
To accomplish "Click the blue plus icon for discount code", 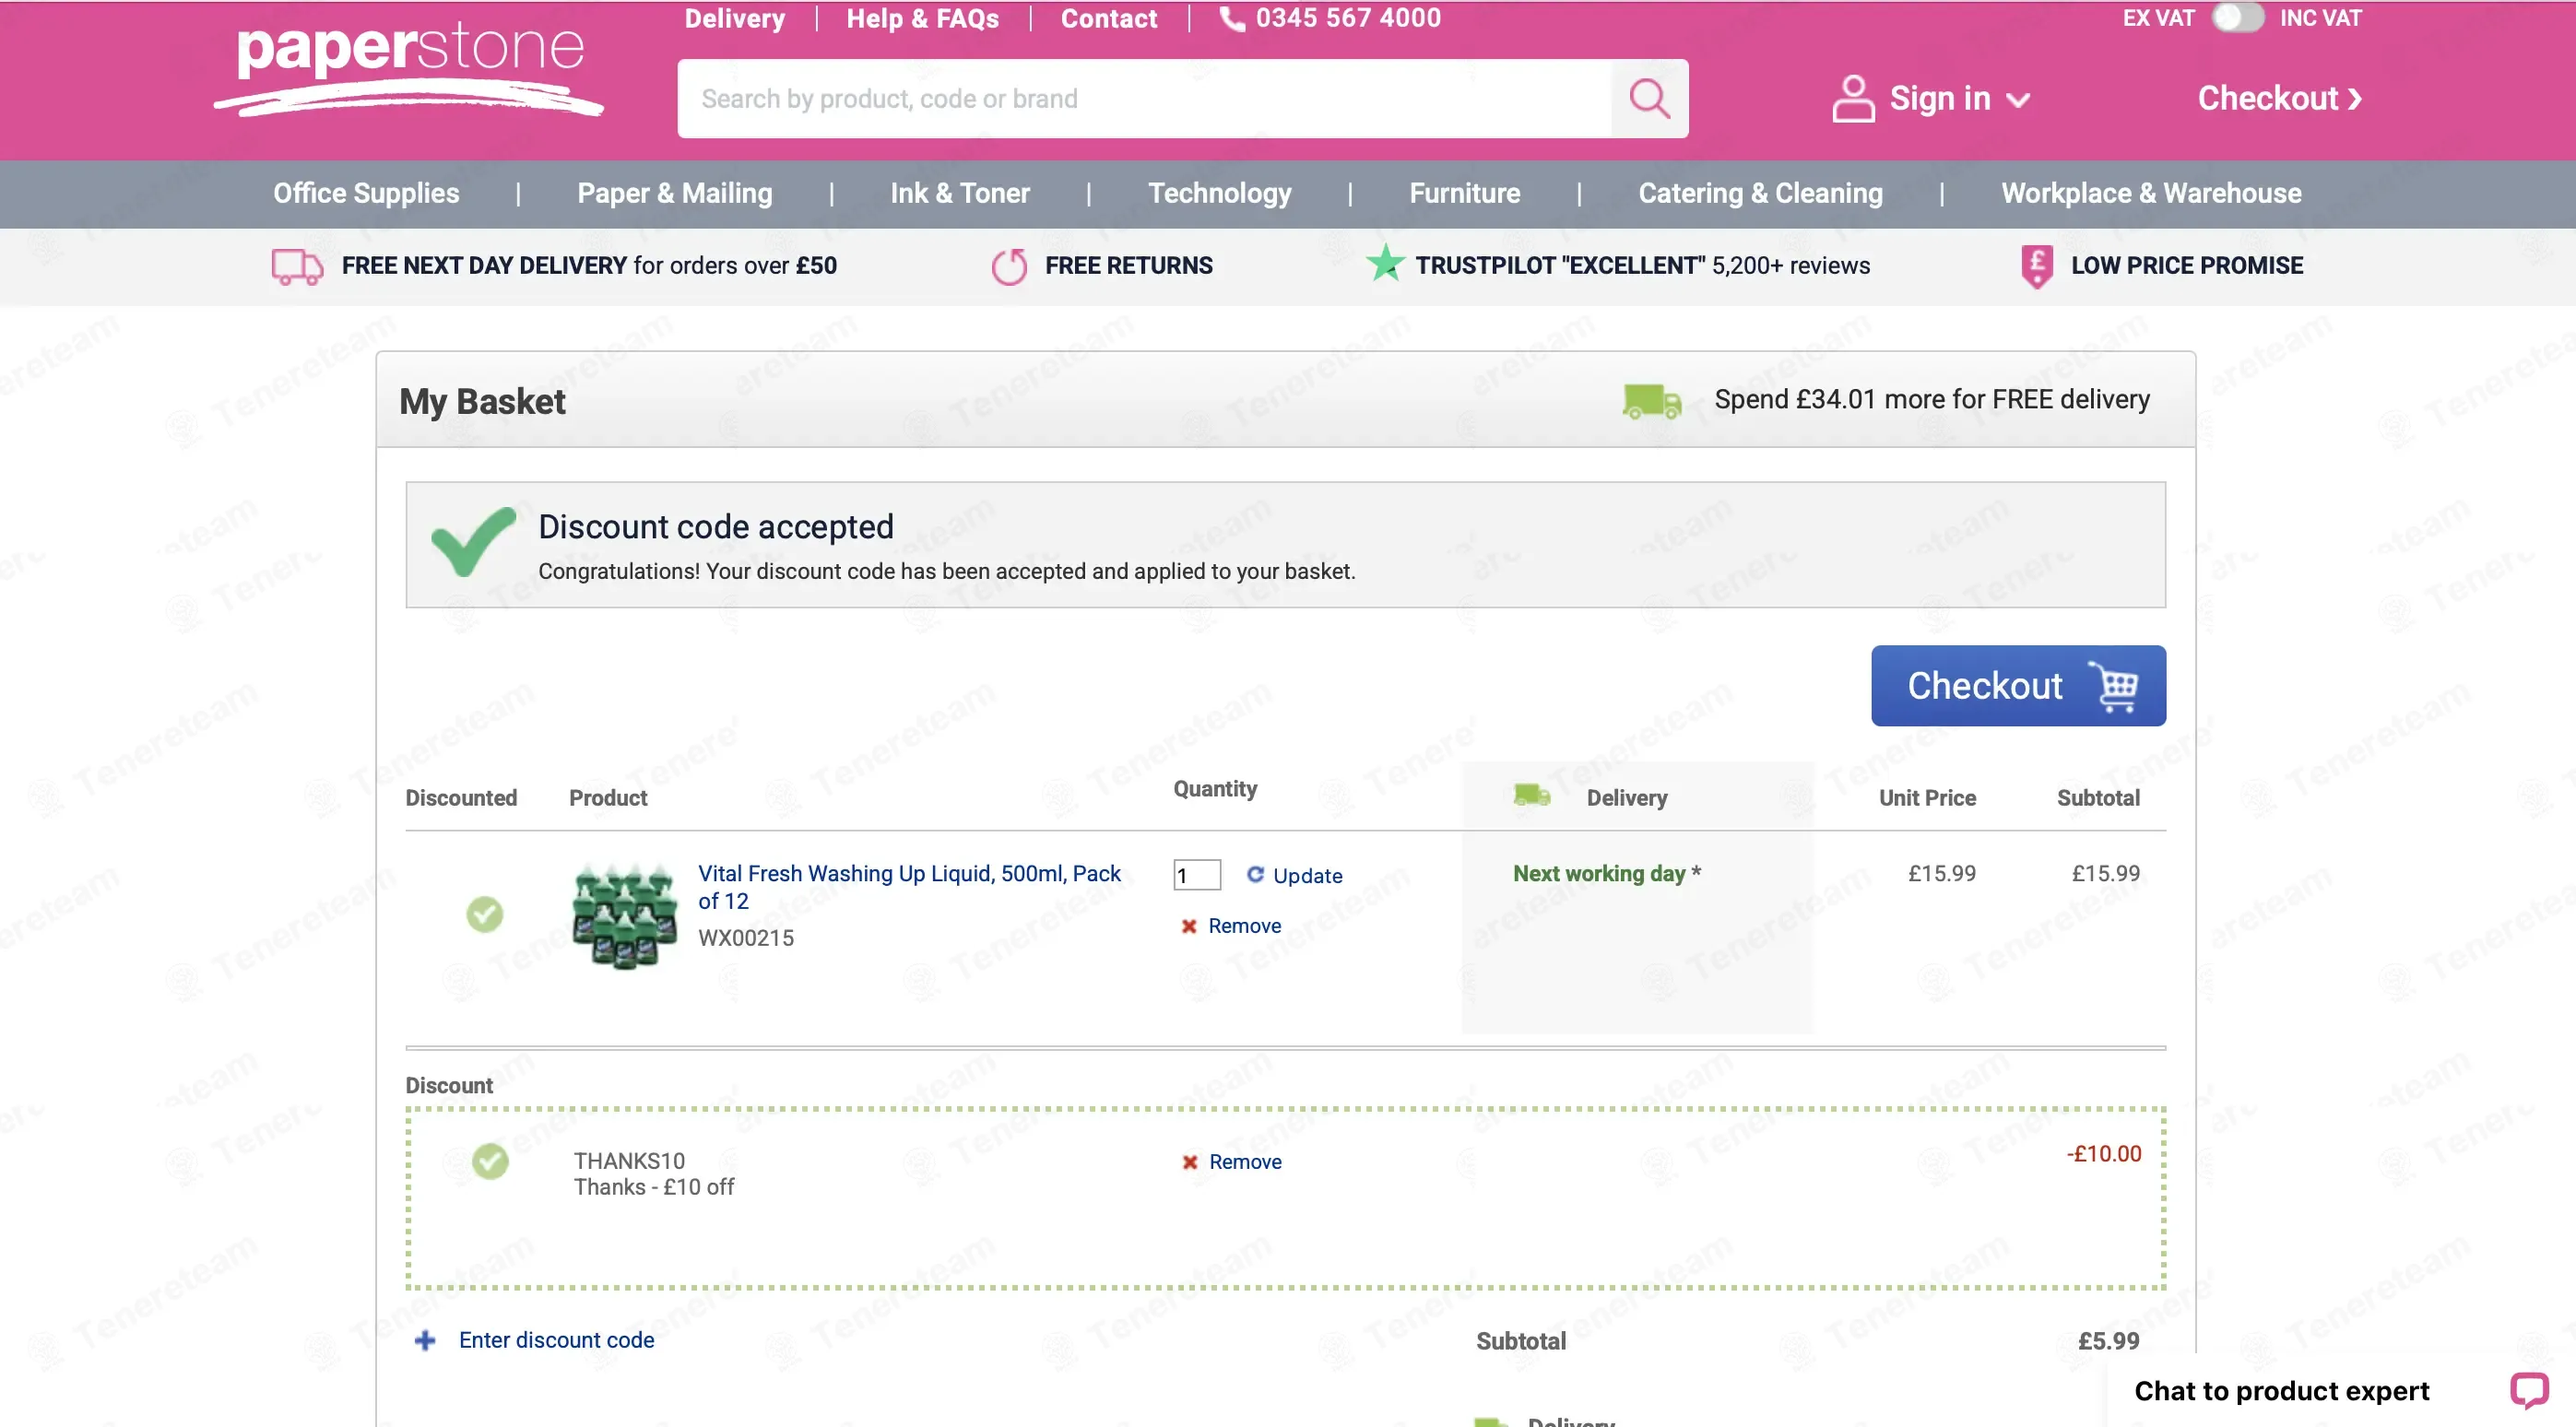I will pyautogui.click(x=425, y=1340).
